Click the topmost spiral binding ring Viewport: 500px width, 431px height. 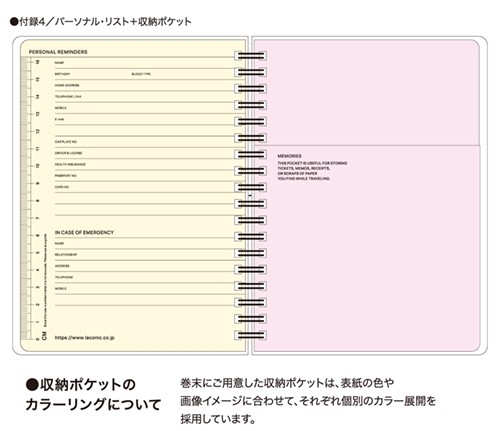pos(251,56)
